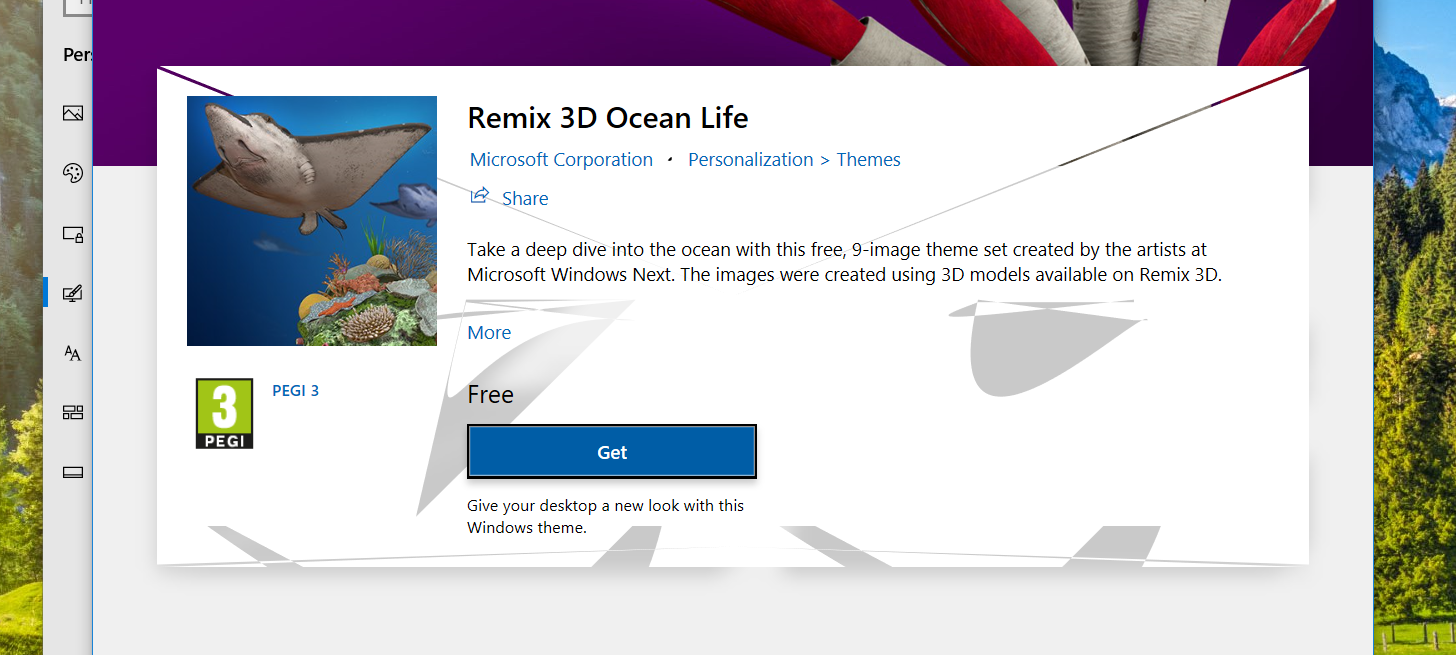Screen dimensions: 1456x655
Task: Open Lock screen icon in Settings sidebar
Action: 72,234
